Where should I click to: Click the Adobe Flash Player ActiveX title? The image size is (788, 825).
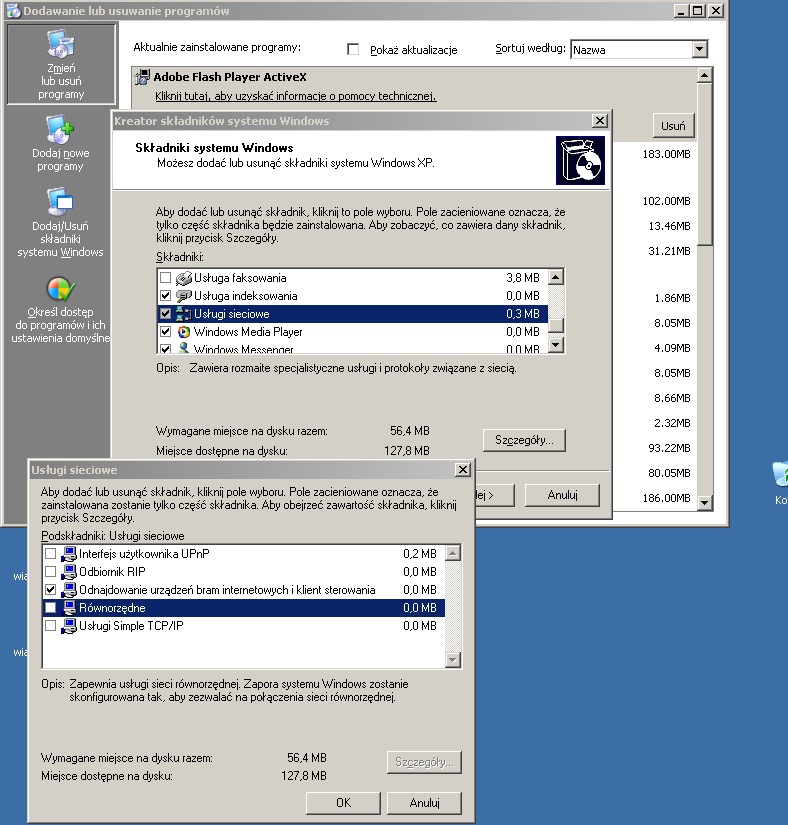230,77
